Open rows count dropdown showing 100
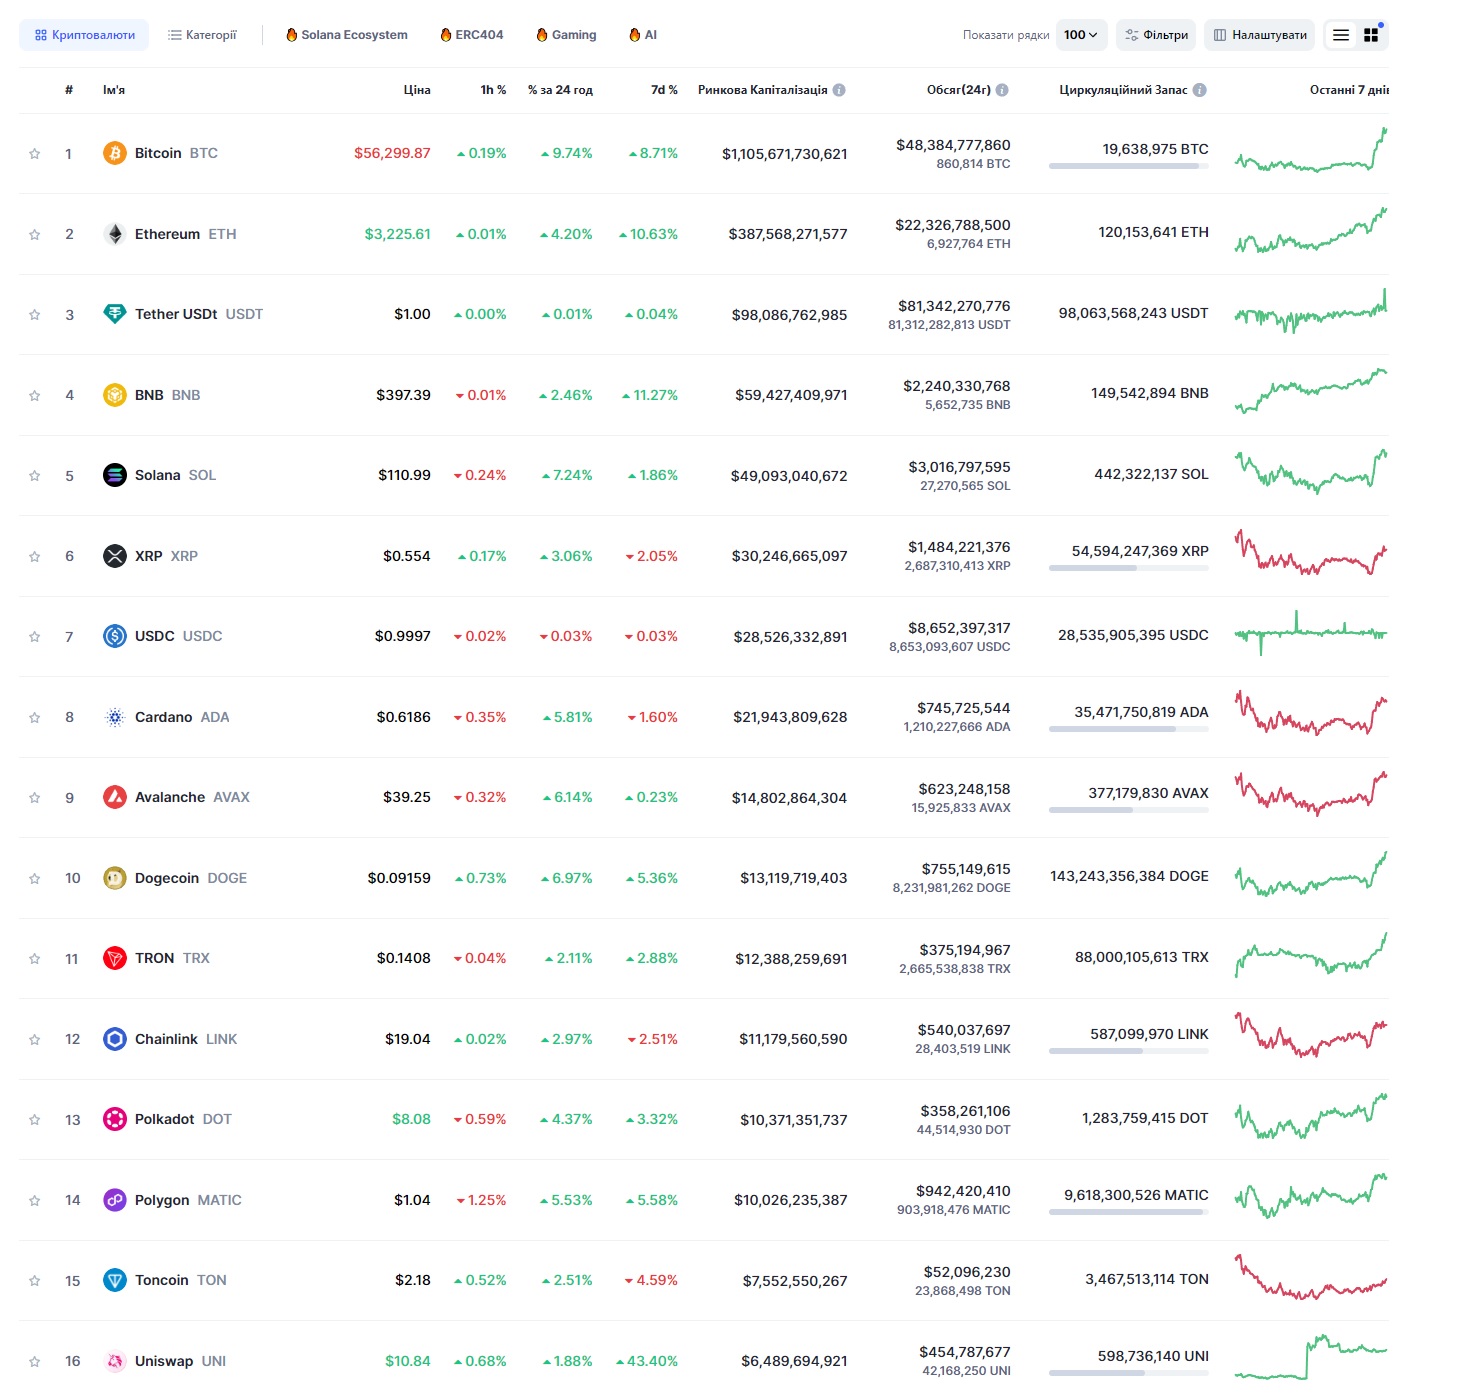 pos(1081,35)
